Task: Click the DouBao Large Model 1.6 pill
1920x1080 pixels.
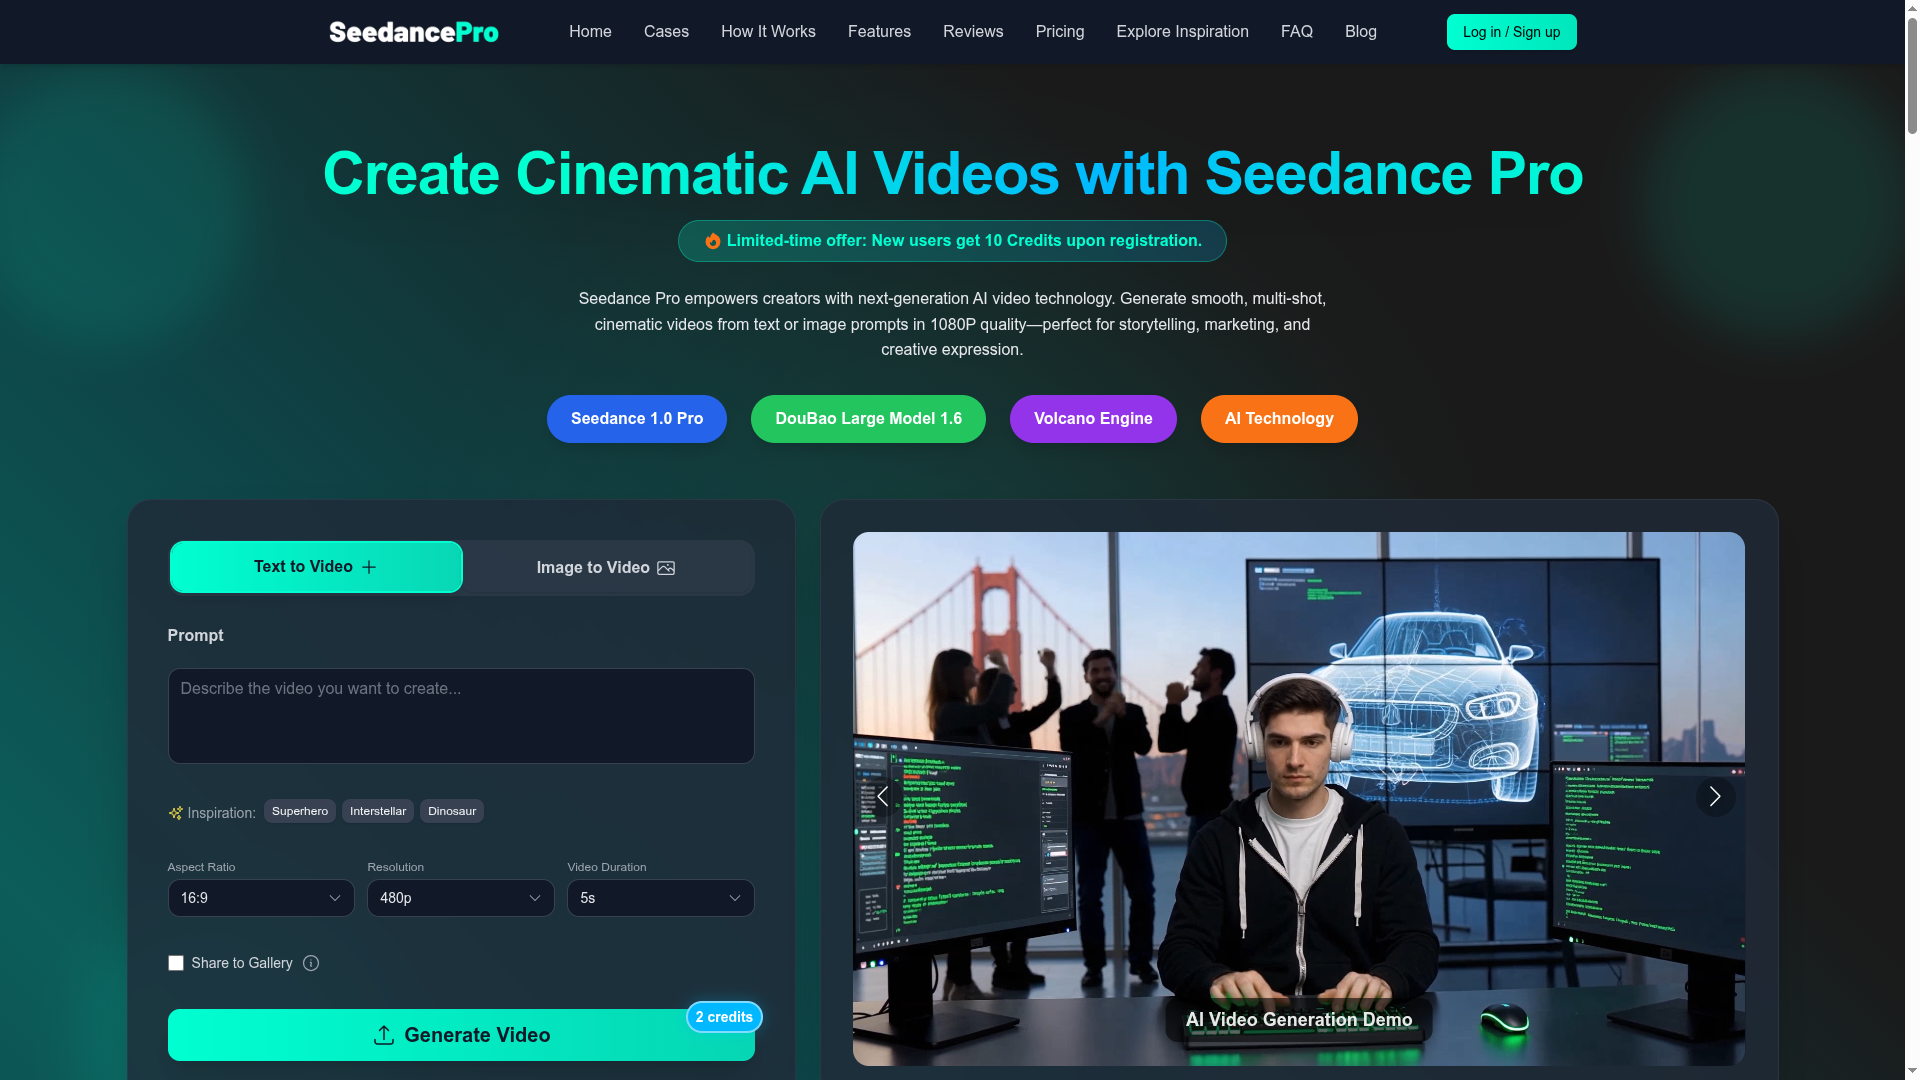Action: click(x=868, y=419)
